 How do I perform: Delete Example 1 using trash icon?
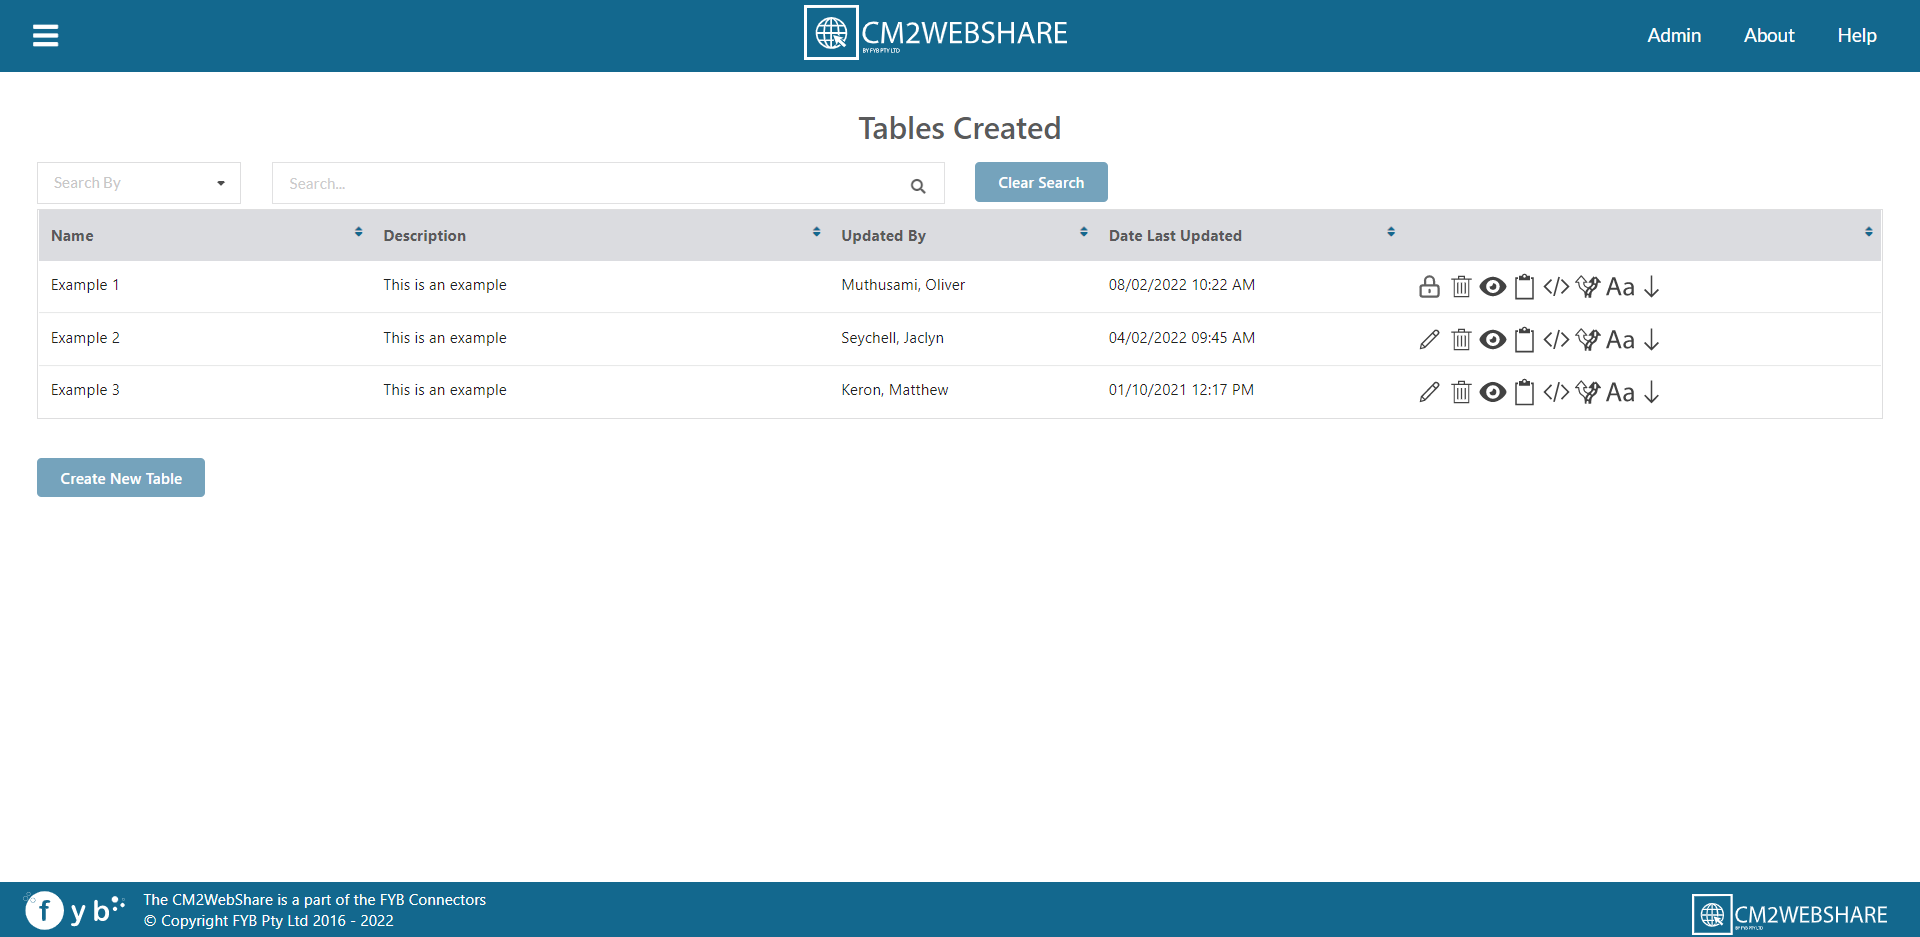[1461, 287]
